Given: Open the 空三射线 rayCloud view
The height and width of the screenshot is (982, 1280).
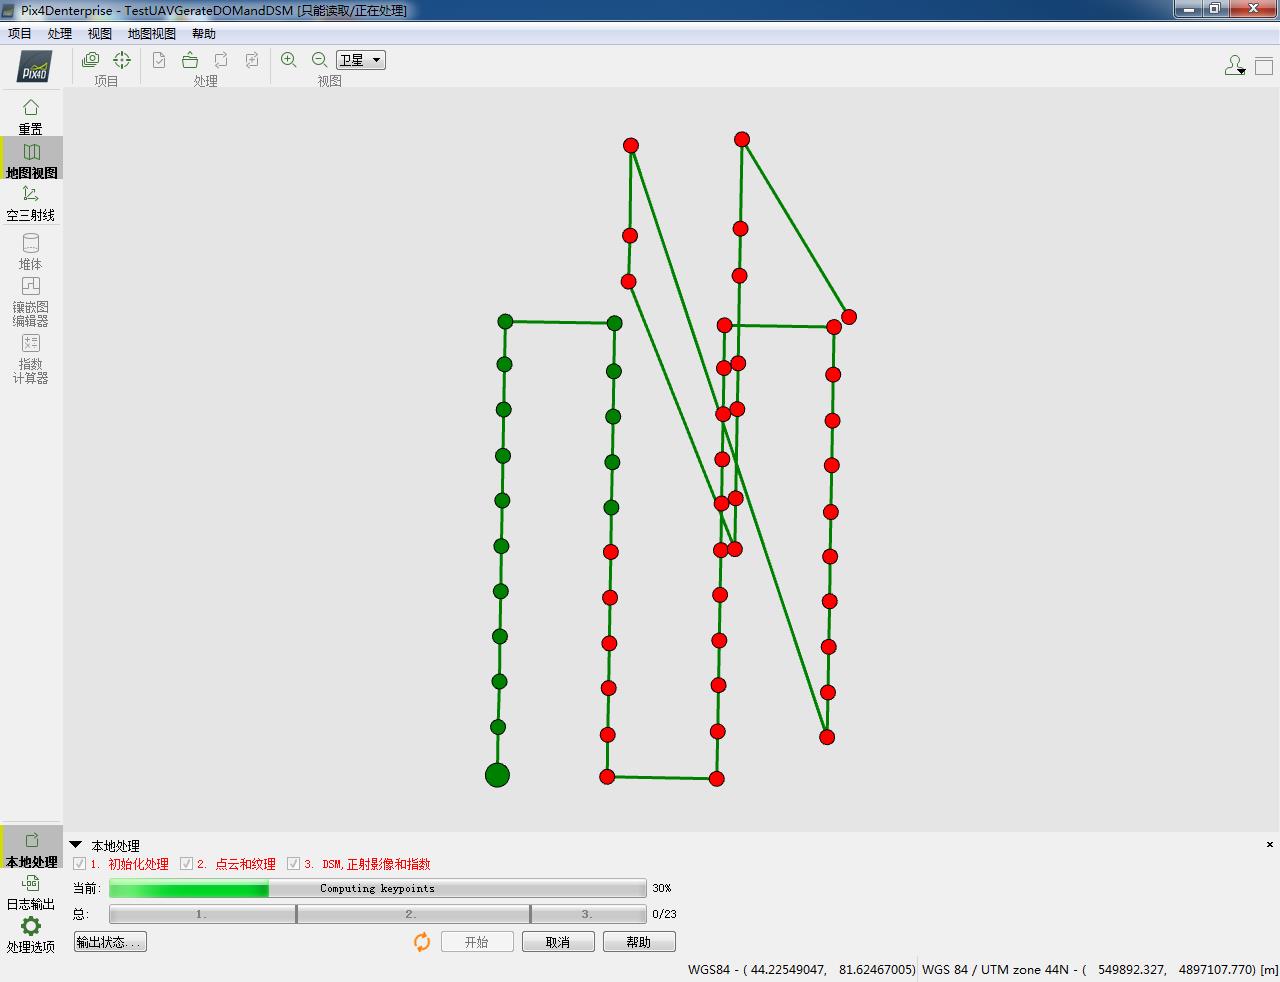Looking at the screenshot, I should pyautogui.click(x=31, y=203).
